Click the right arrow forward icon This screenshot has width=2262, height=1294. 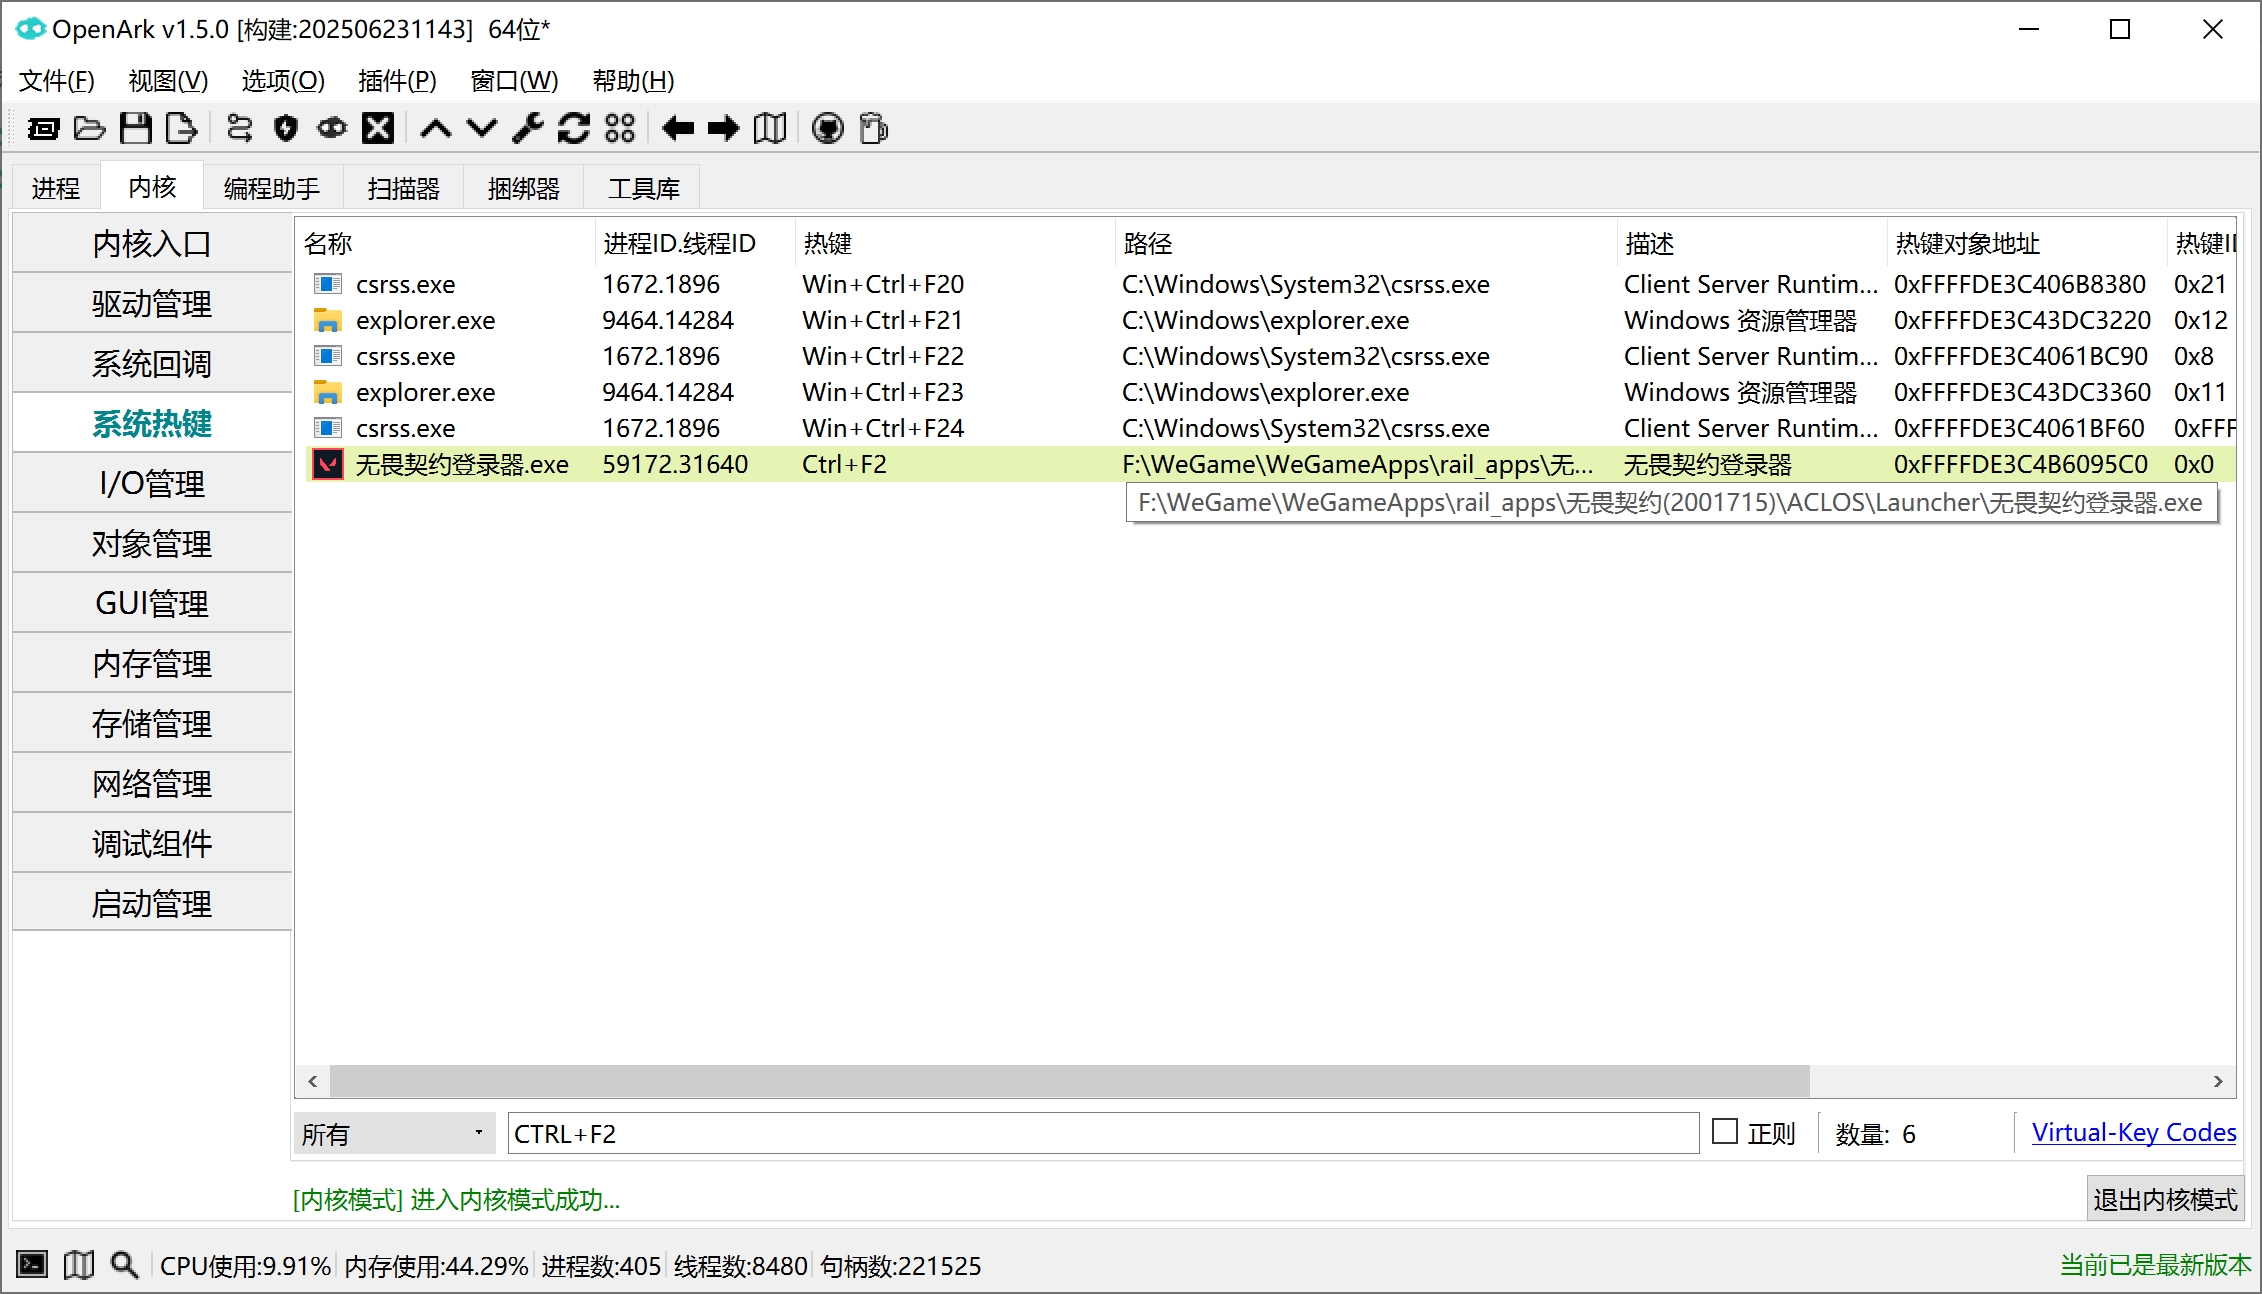723,128
